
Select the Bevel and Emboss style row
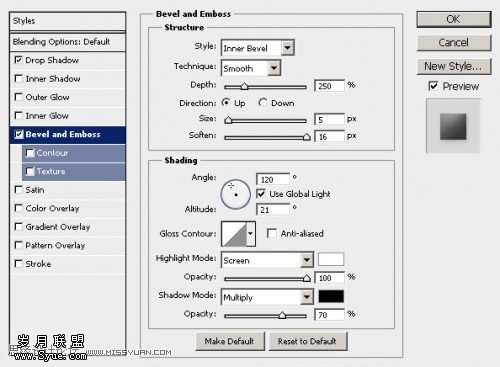tap(68, 134)
